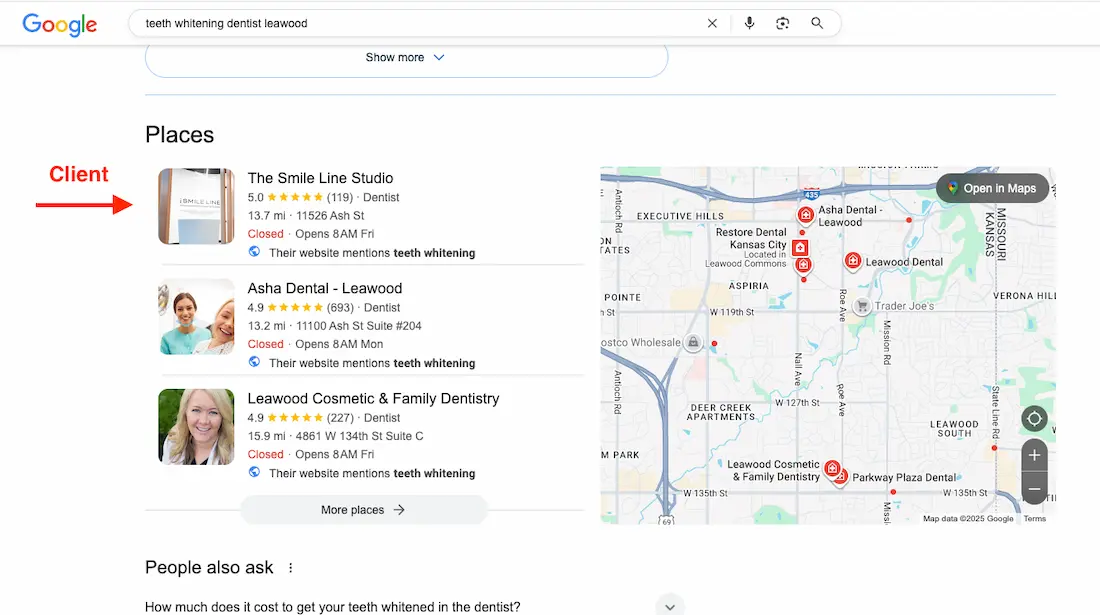The height and width of the screenshot is (615, 1100).
Task: Open Asha Dental thumbnail photo
Action: click(x=196, y=316)
